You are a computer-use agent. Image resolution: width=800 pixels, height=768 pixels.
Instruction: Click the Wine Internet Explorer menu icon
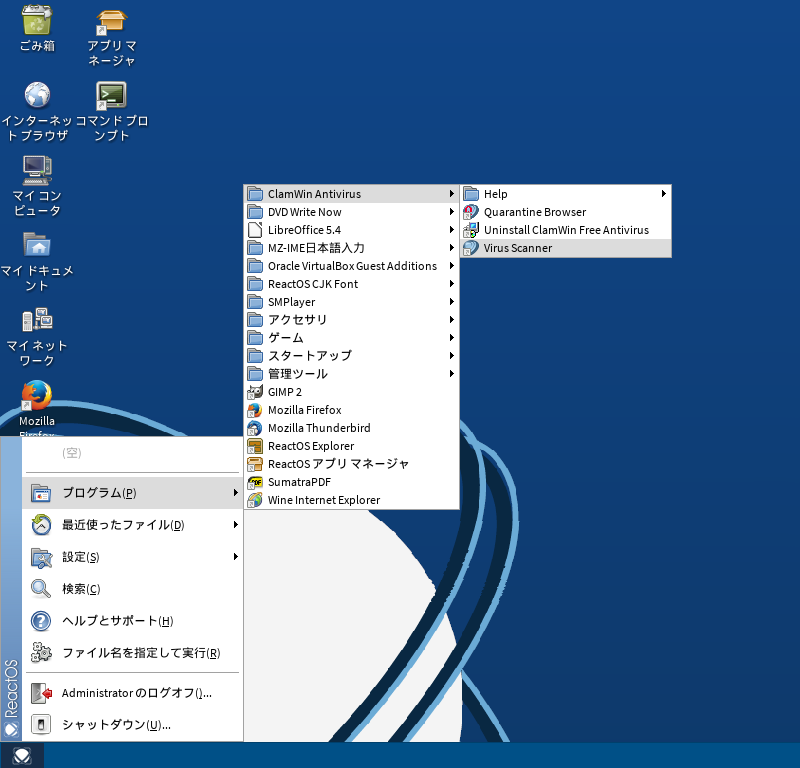point(255,500)
